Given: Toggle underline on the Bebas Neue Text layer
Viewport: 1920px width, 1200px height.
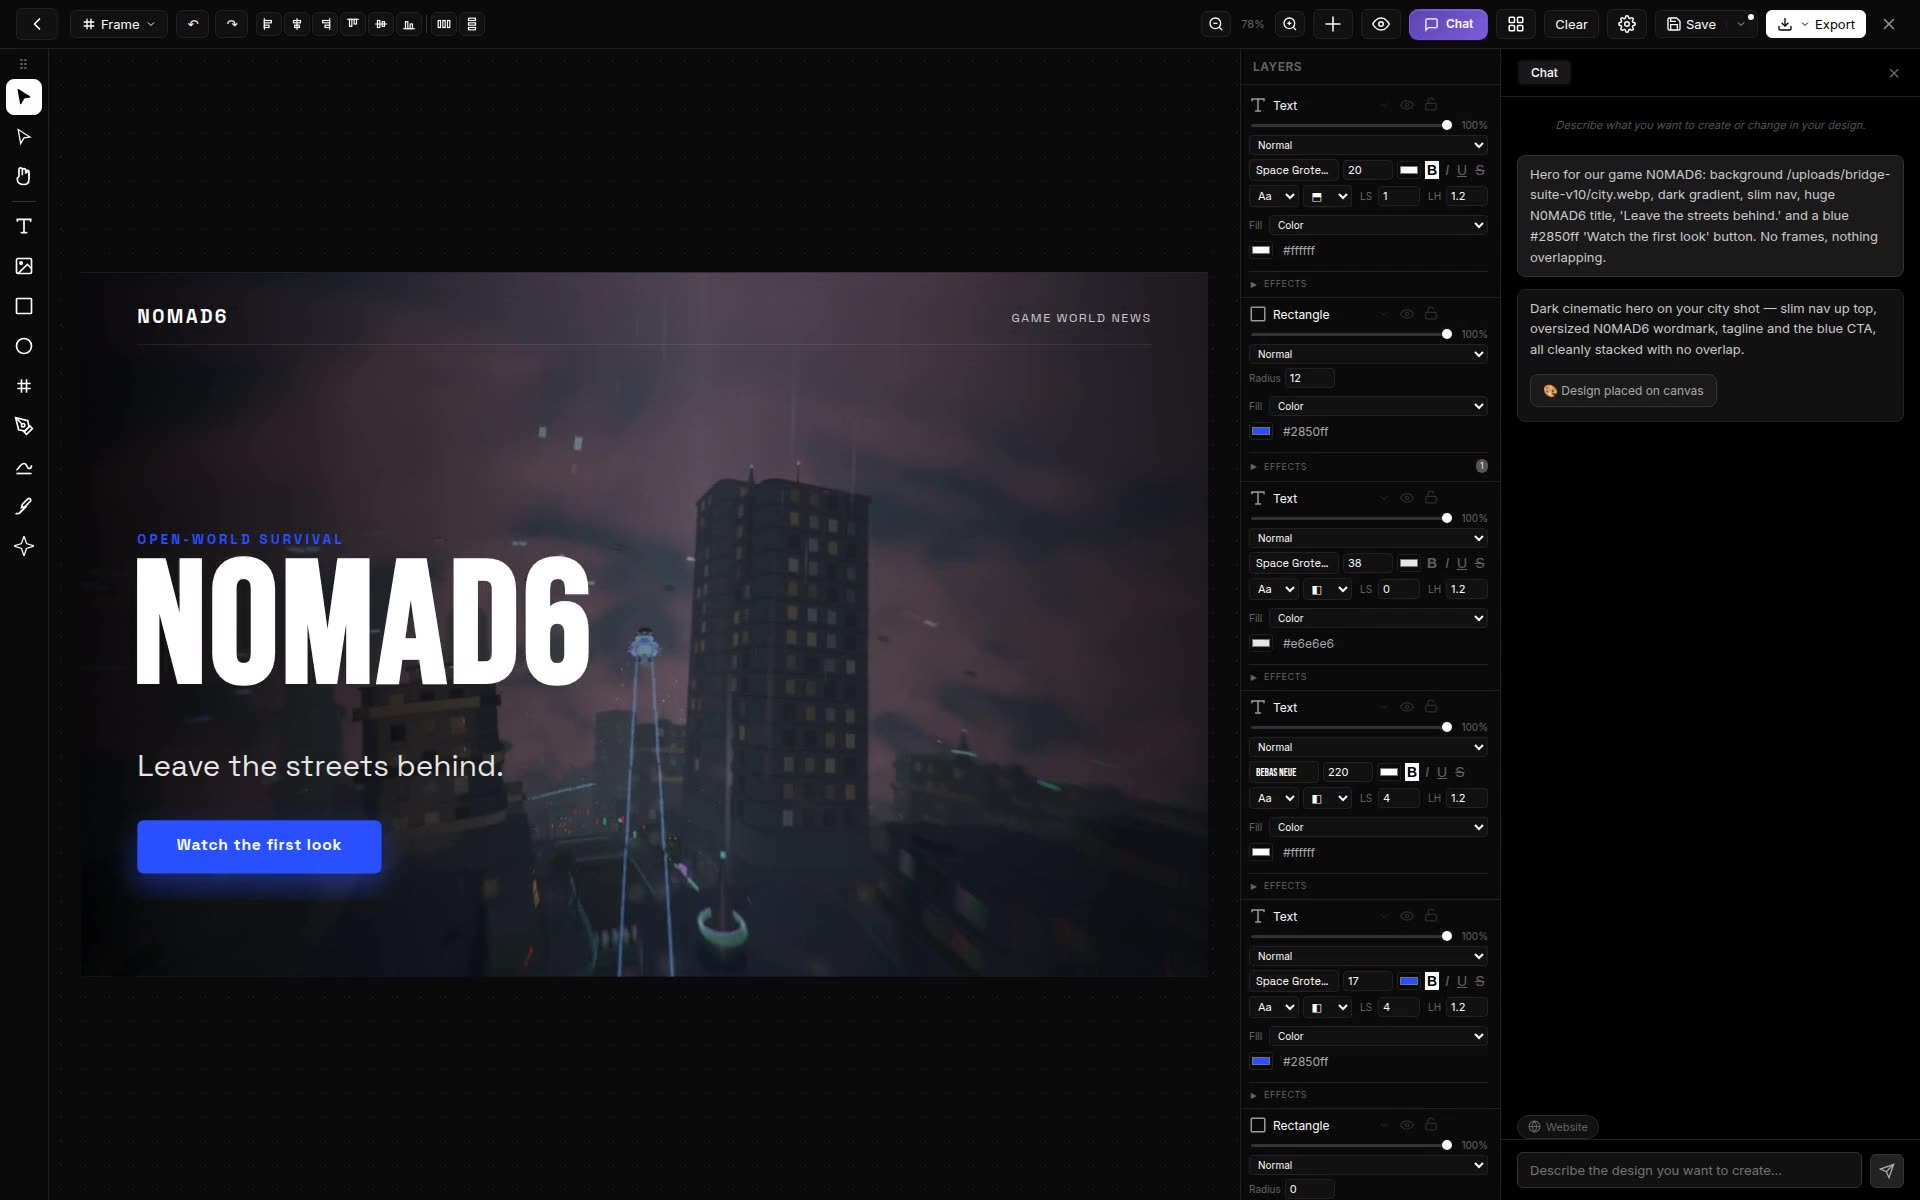Looking at the screenshot, I should coord(1442,772).
